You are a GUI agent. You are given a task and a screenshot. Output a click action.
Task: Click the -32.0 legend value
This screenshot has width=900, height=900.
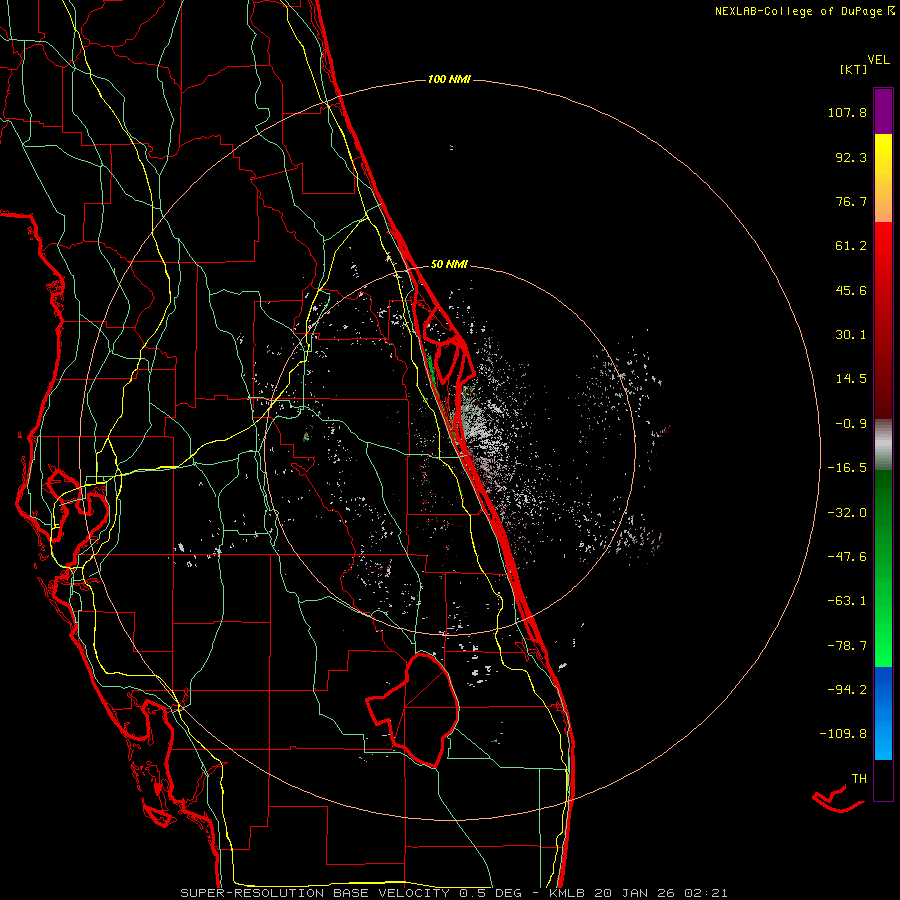(847, 513)
